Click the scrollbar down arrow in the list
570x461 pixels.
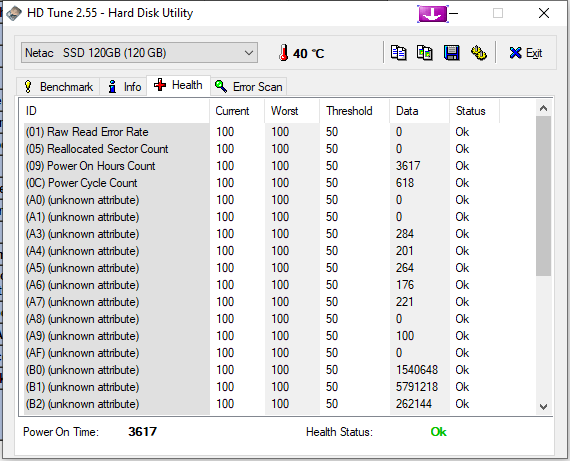point(543,406)
